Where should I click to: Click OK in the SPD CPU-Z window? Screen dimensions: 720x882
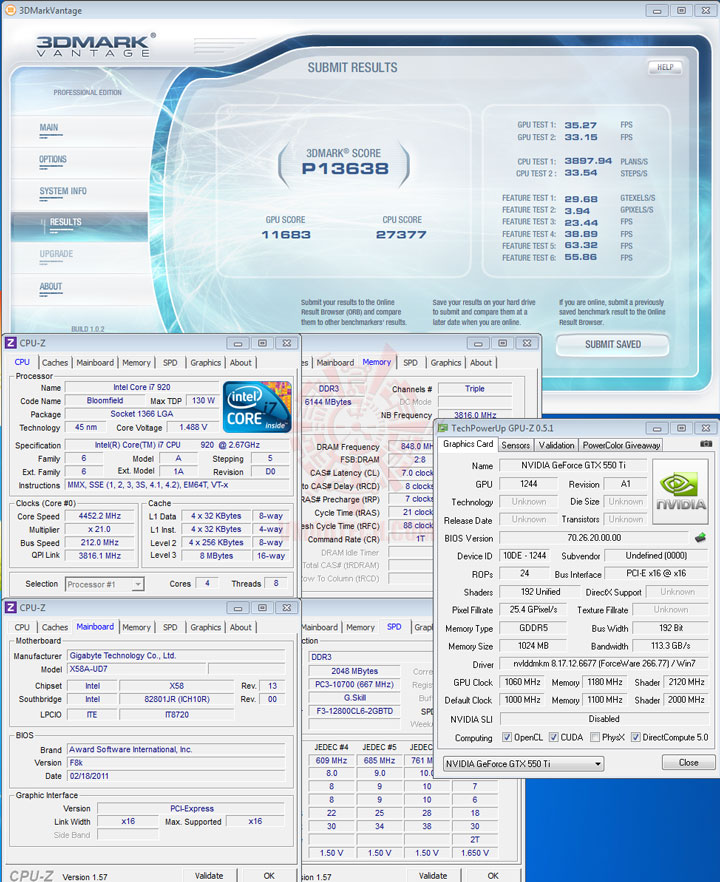(x=493, y=875)
